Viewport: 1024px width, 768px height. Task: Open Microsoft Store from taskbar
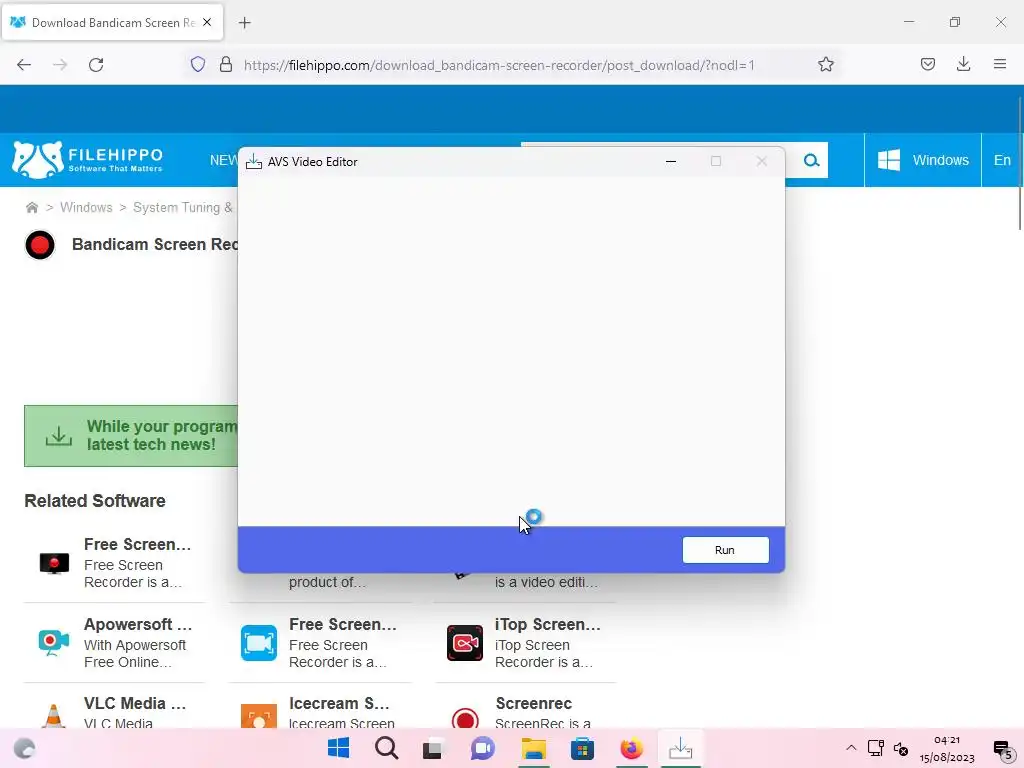pos(583,748)
